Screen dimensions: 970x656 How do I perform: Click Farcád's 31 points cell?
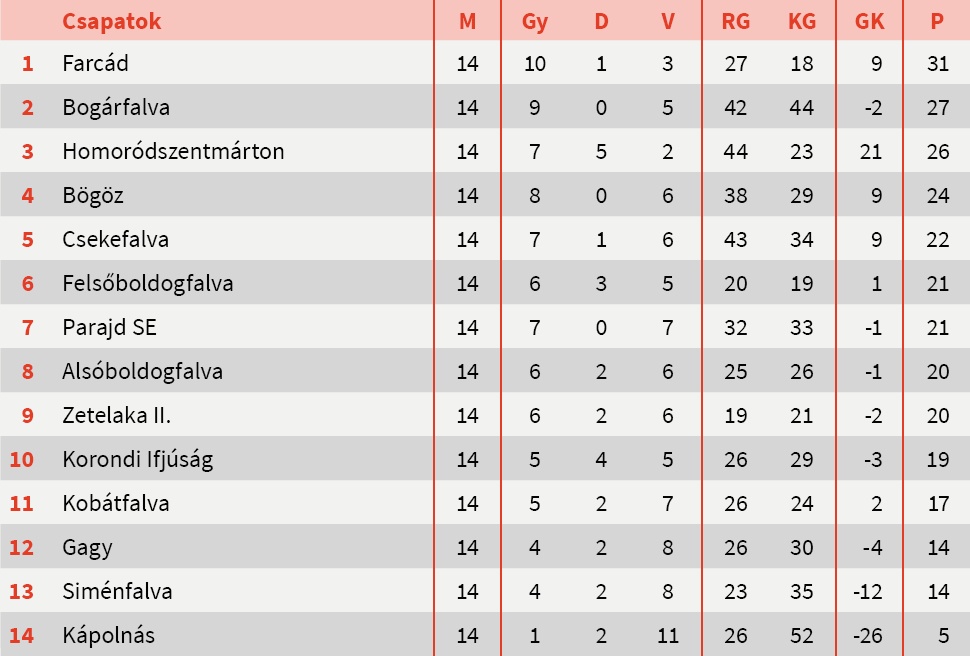[937, 64]
